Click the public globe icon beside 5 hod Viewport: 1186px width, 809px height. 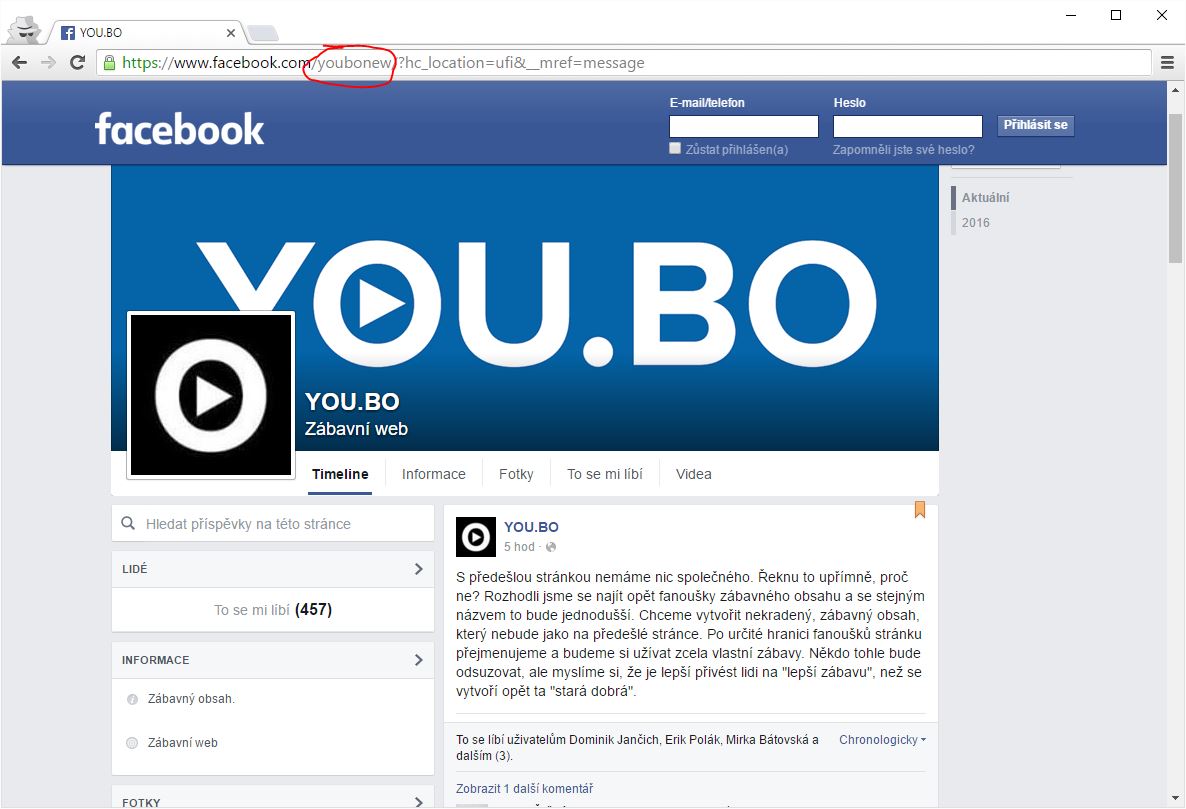551,547
